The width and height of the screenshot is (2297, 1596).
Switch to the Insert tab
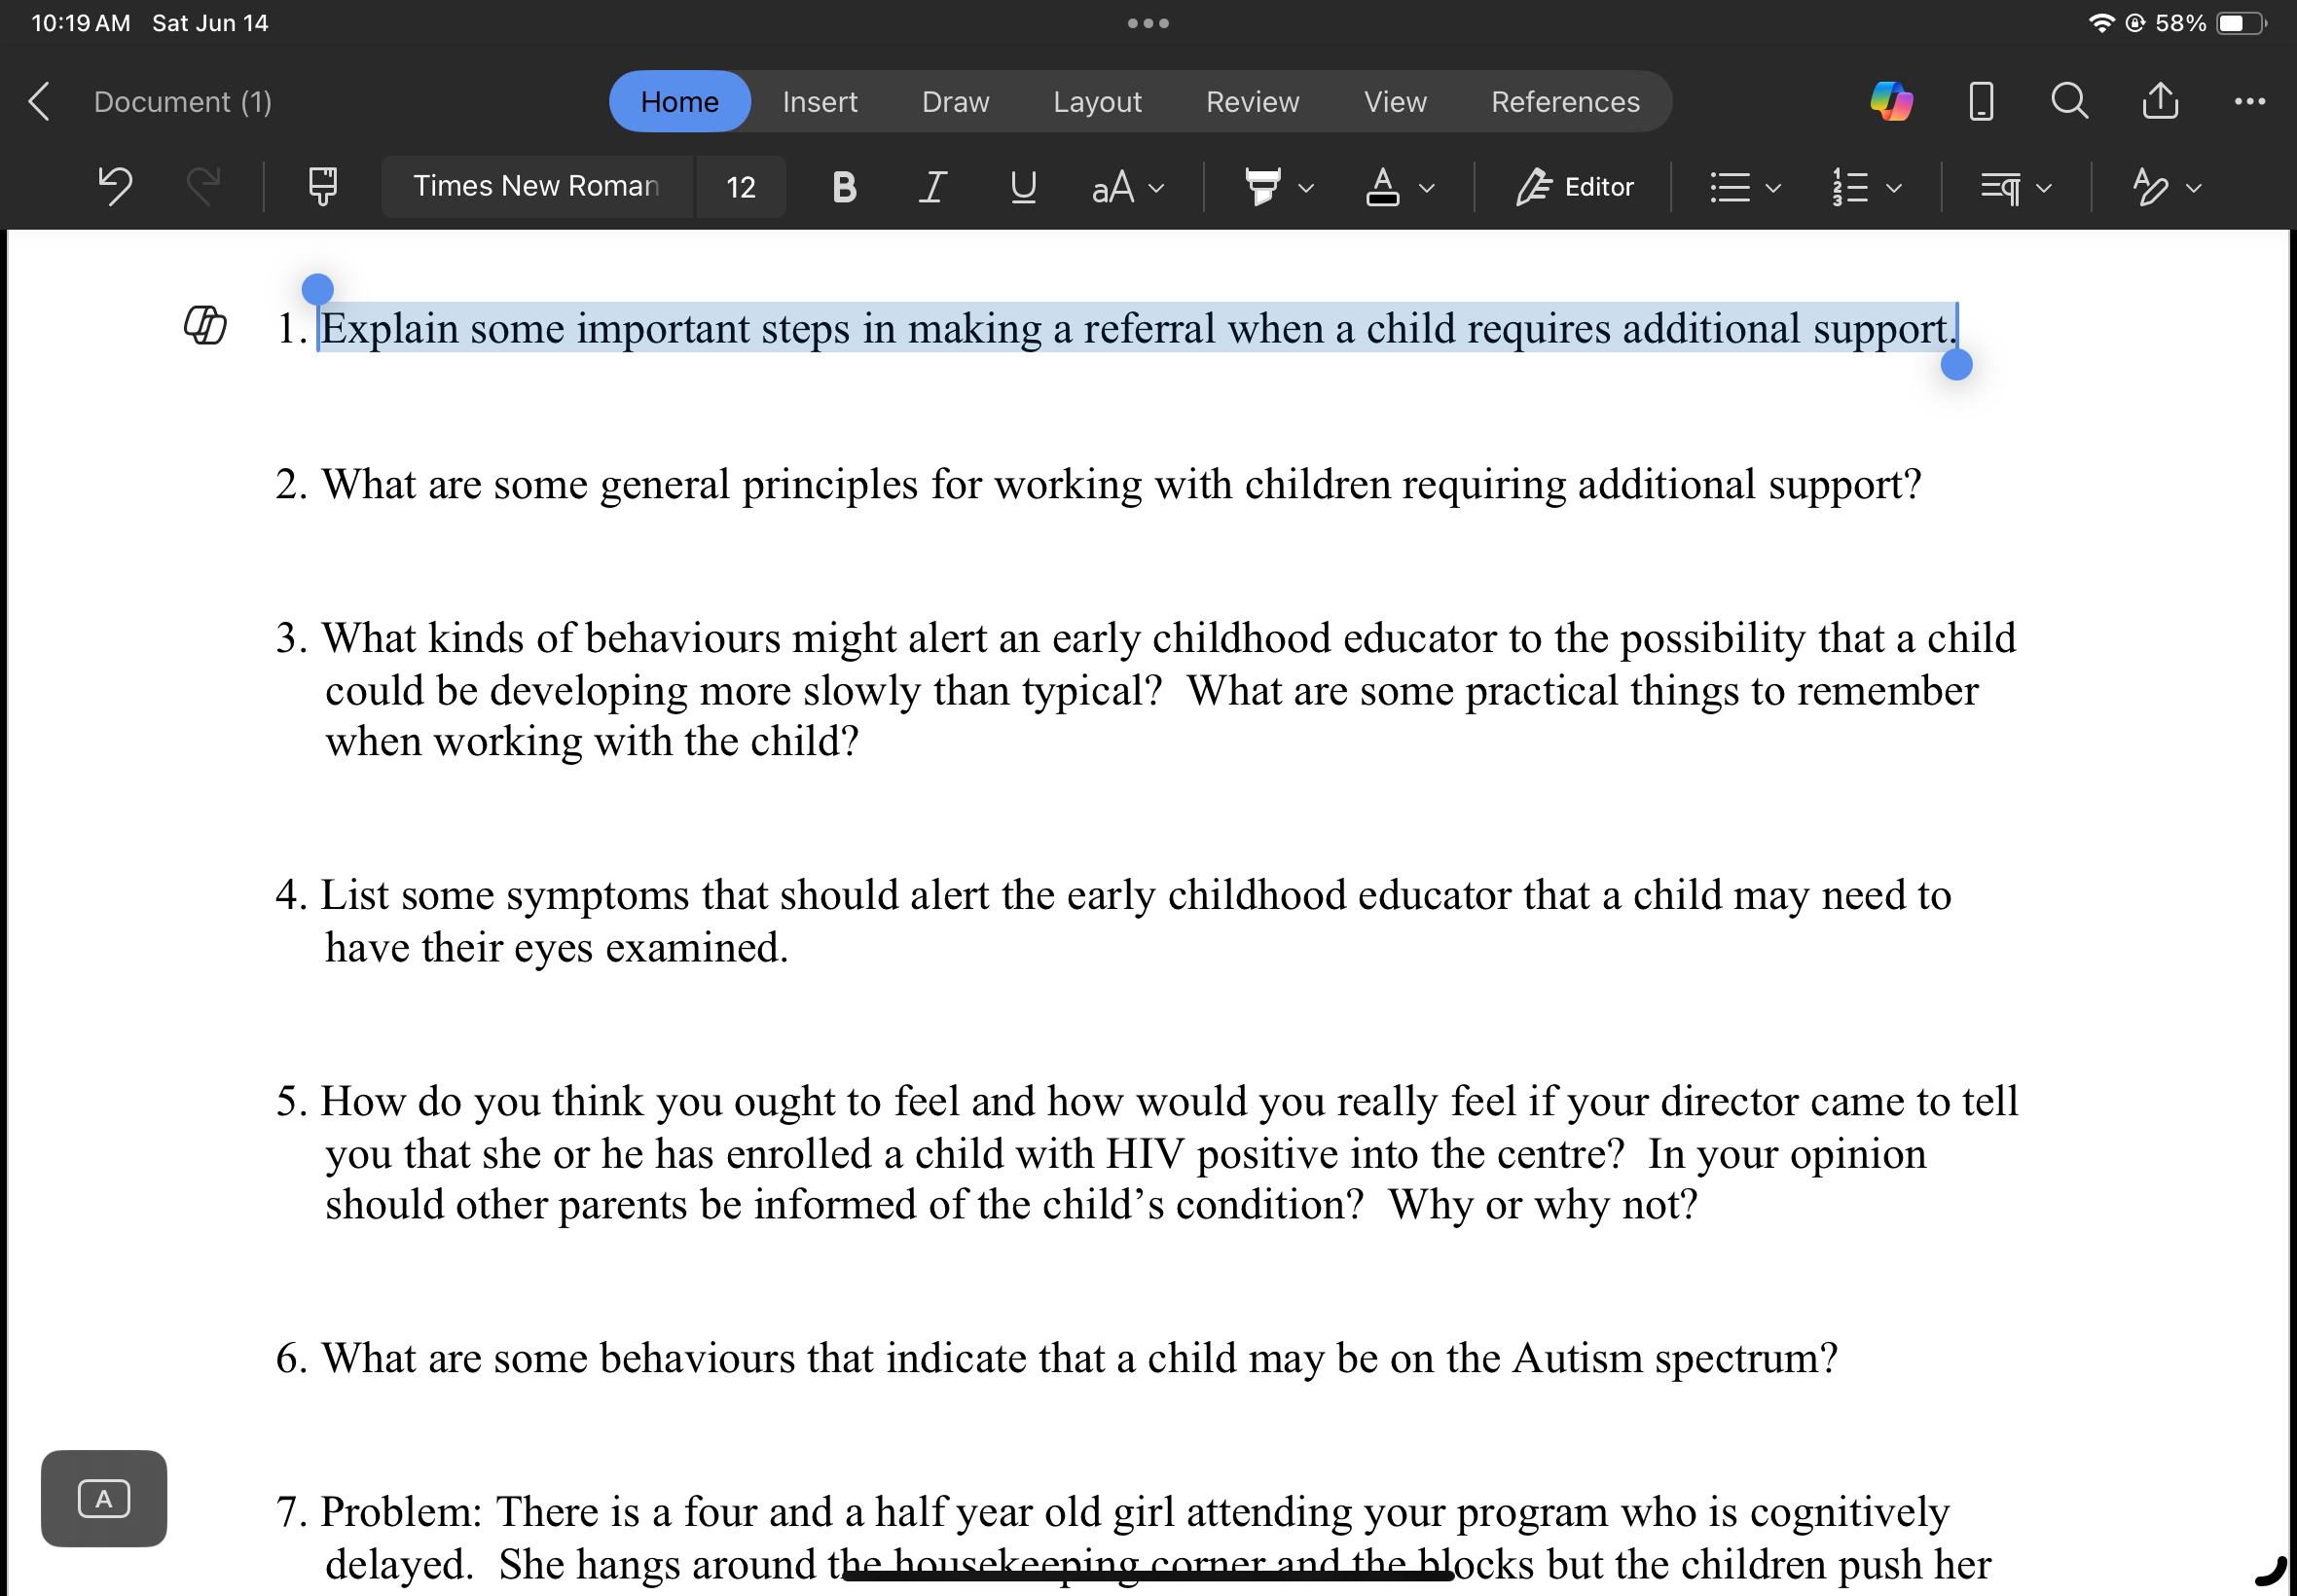tap(819, 102)
